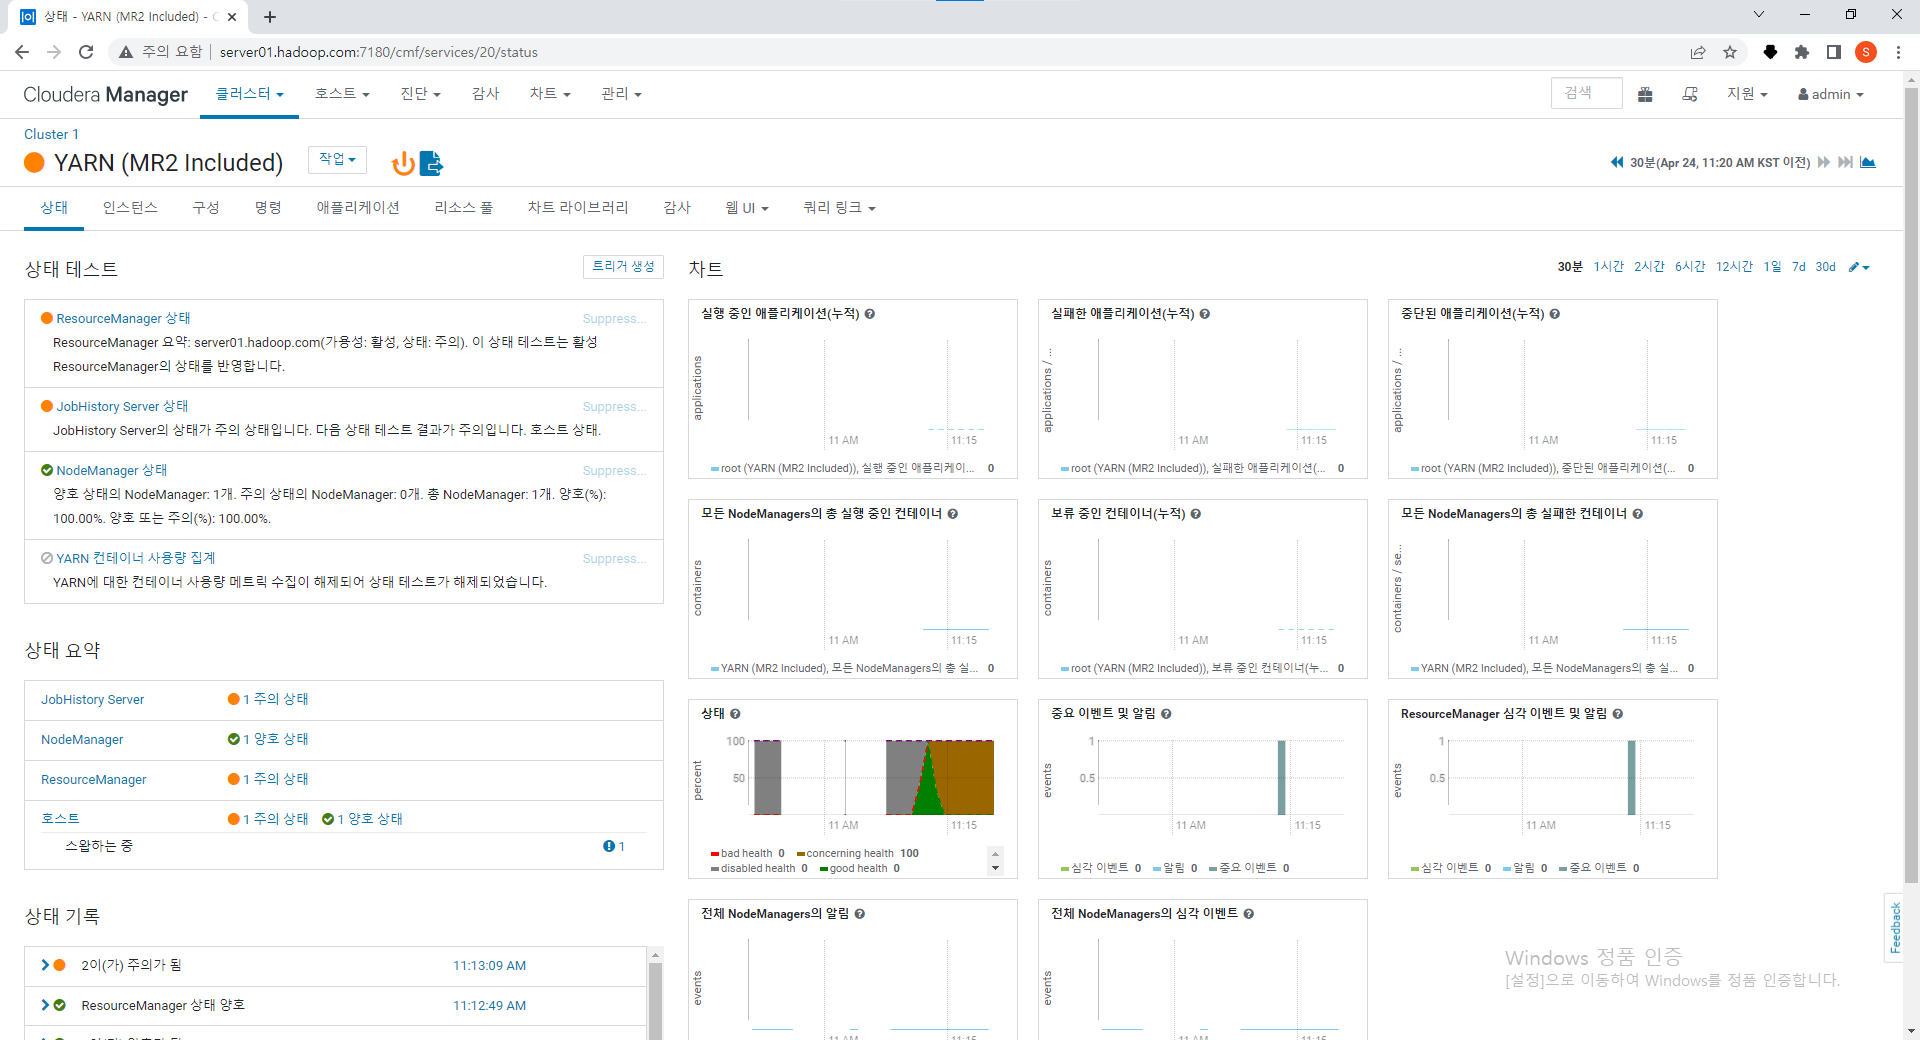Click the Cloudera Manager home logo

point(105,94)
